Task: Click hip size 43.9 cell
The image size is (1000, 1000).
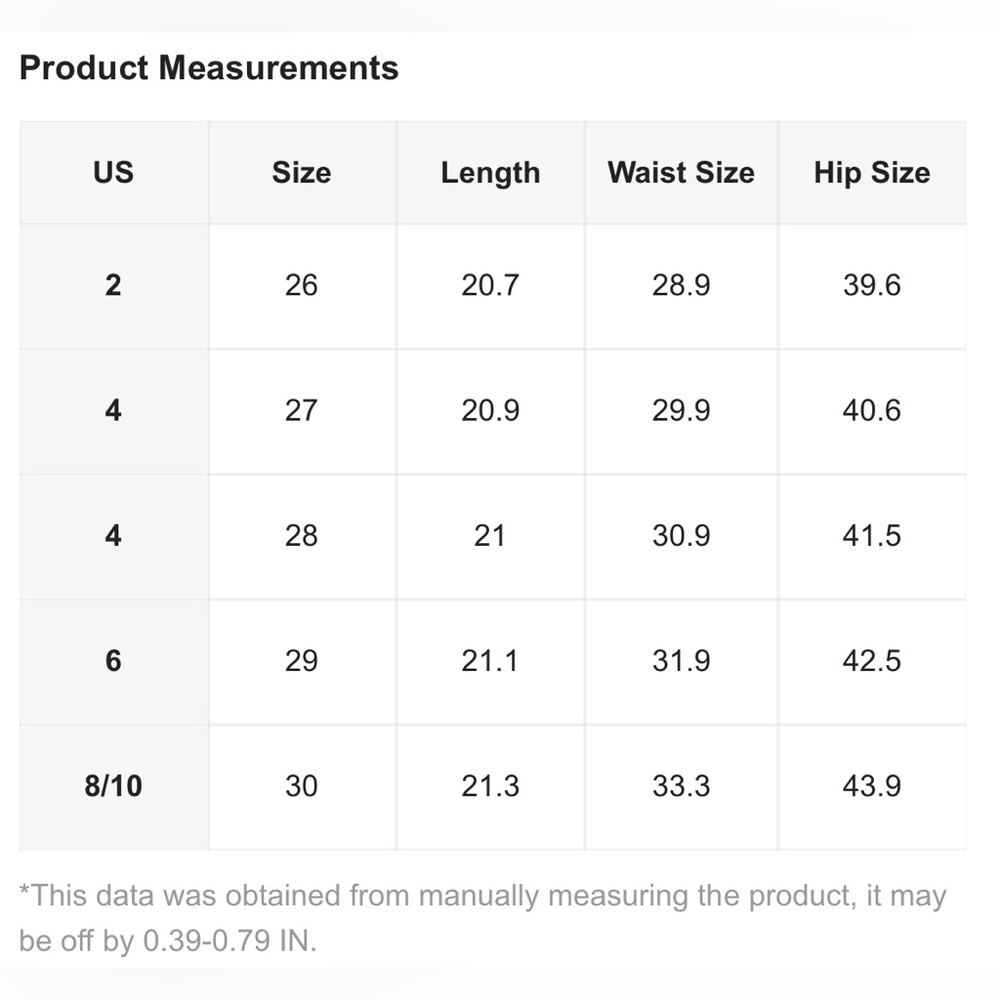Action: coord(872,786)
